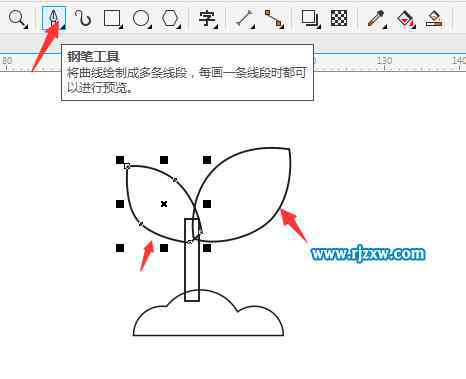This screenshot has height=379, width=466.
Task: Click the center X marker of selected leaf
Action: pos(164,204)
